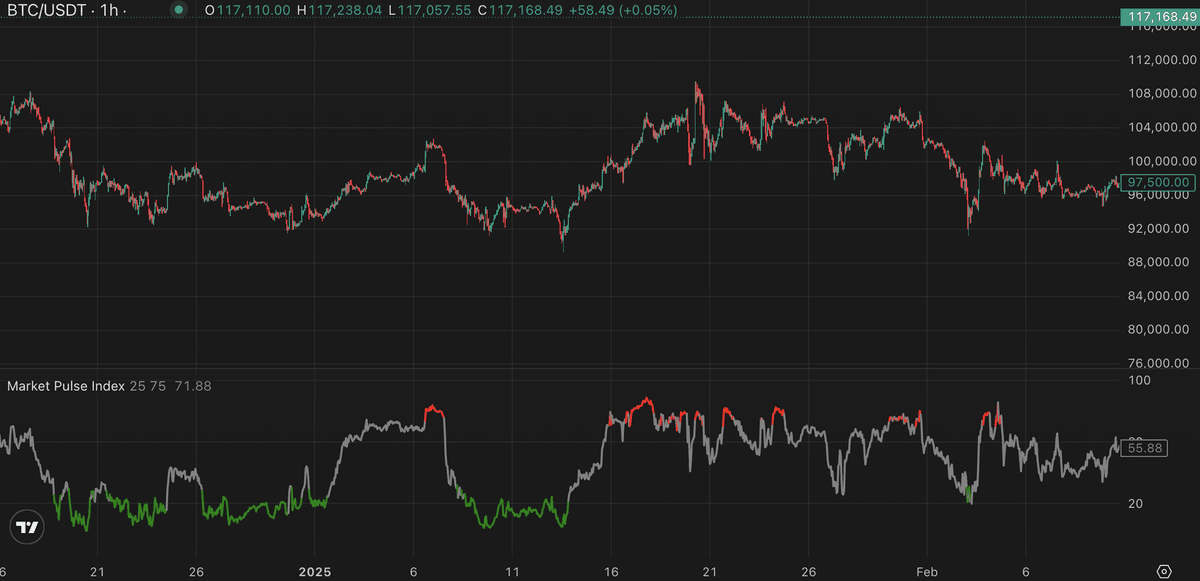The width and height of the screenshot is (1200, 581).
Task: Click the open price value O117,110.00
Action: tap(248, 10)
